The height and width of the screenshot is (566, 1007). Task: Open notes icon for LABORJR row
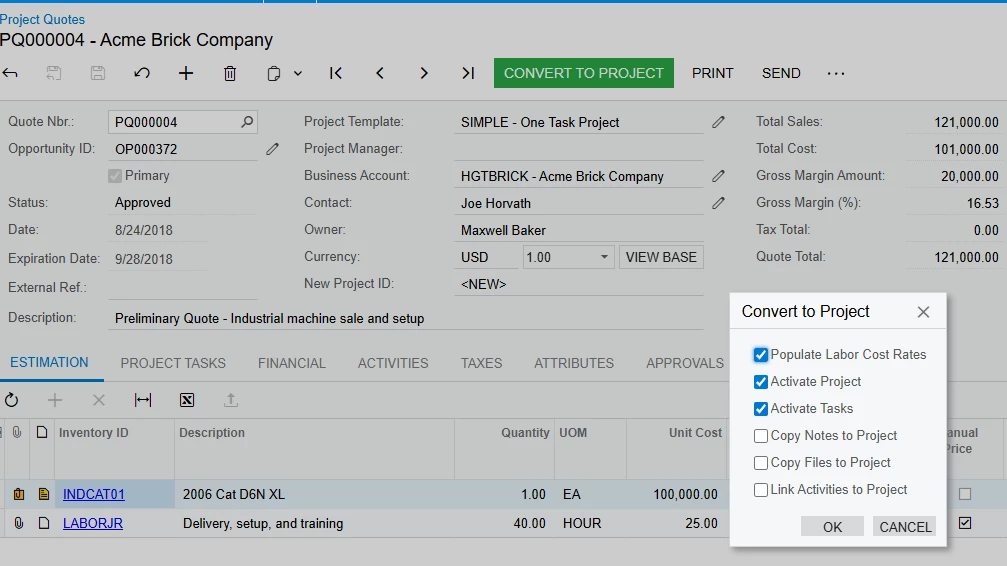44,523
